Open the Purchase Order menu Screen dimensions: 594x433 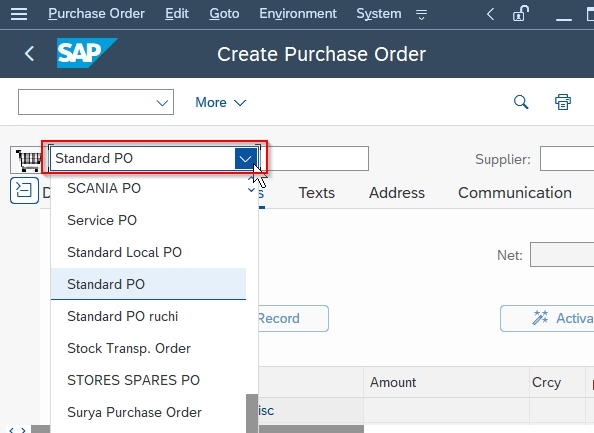tap(96, 14)
